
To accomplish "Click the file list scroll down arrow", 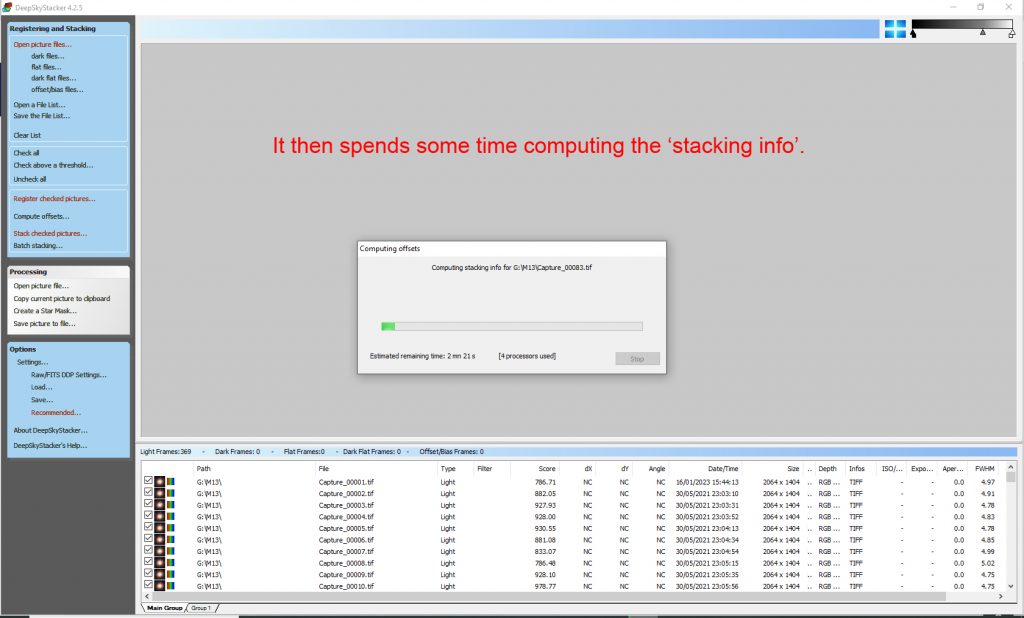I will tap(1011, 586).
